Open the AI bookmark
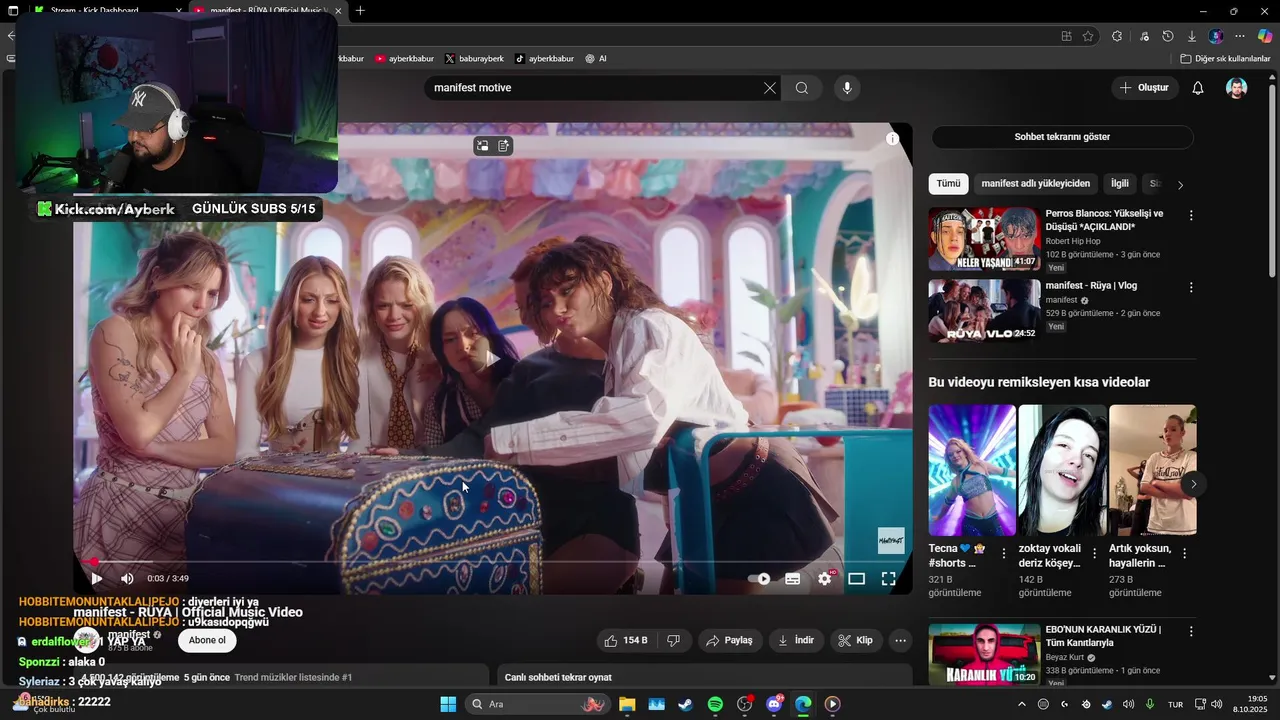 [596, 59]
